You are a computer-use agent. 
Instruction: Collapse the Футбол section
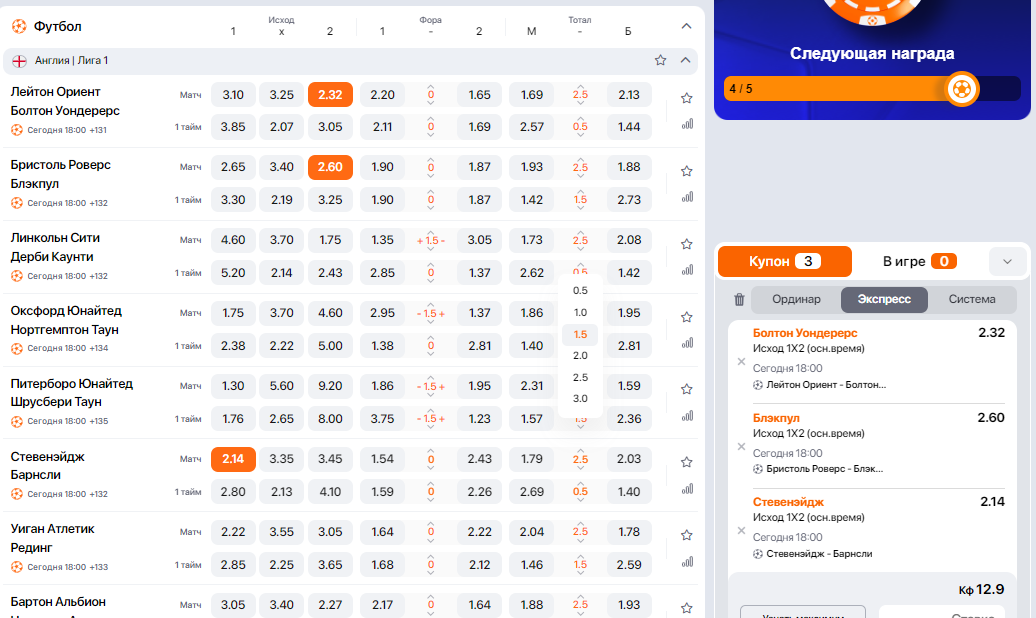click(x=686, y=26)
